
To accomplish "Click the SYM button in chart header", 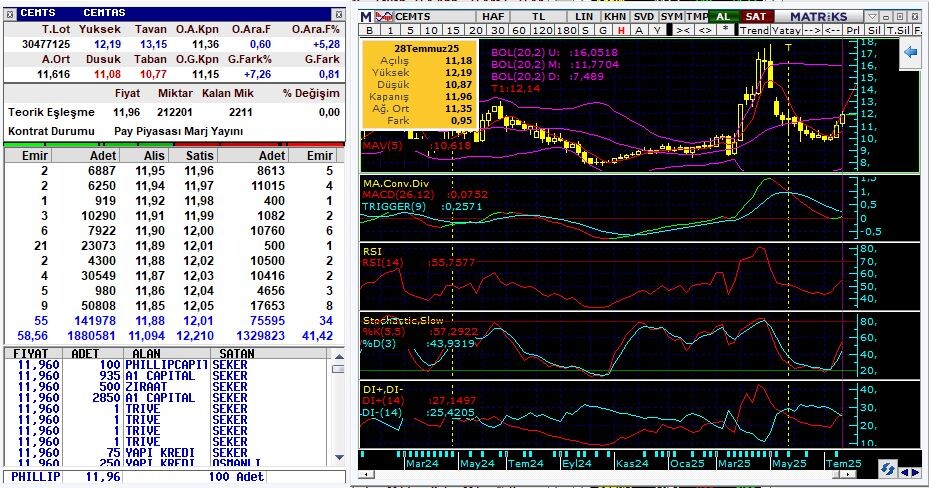I will click(x=671, y=17).
